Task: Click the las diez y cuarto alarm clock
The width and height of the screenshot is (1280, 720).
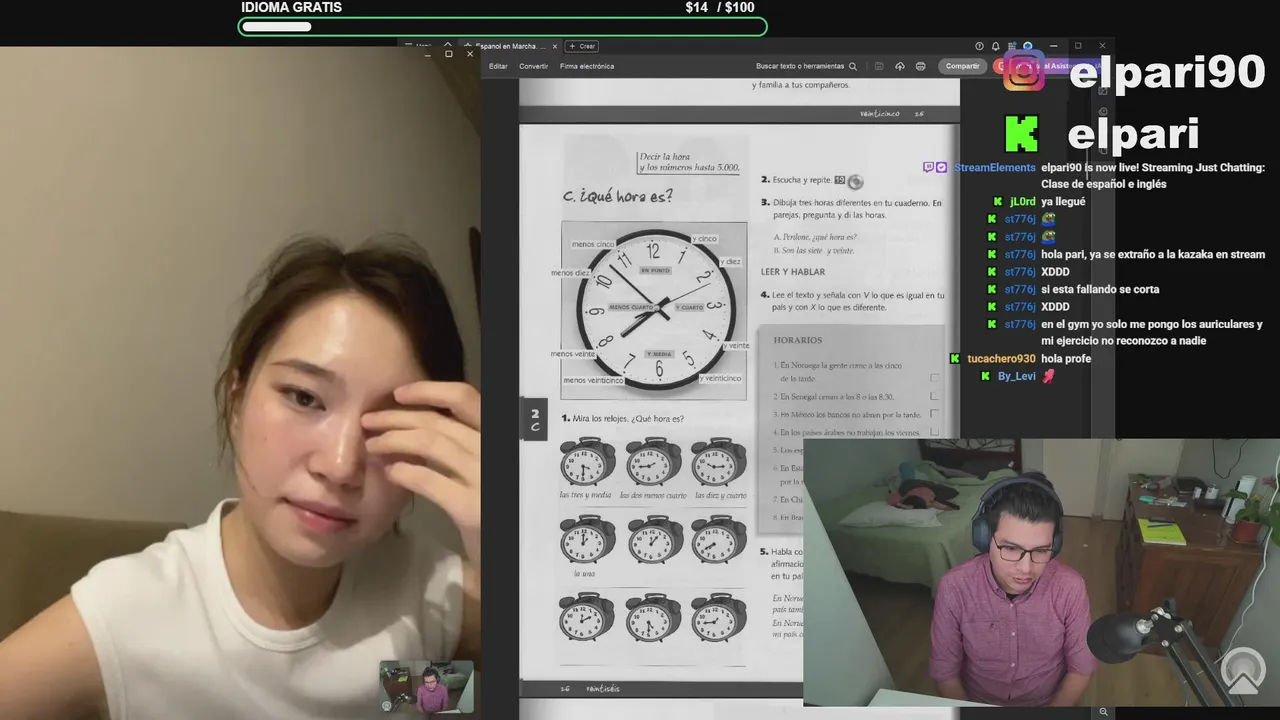Action: click(x=718, y=462)
